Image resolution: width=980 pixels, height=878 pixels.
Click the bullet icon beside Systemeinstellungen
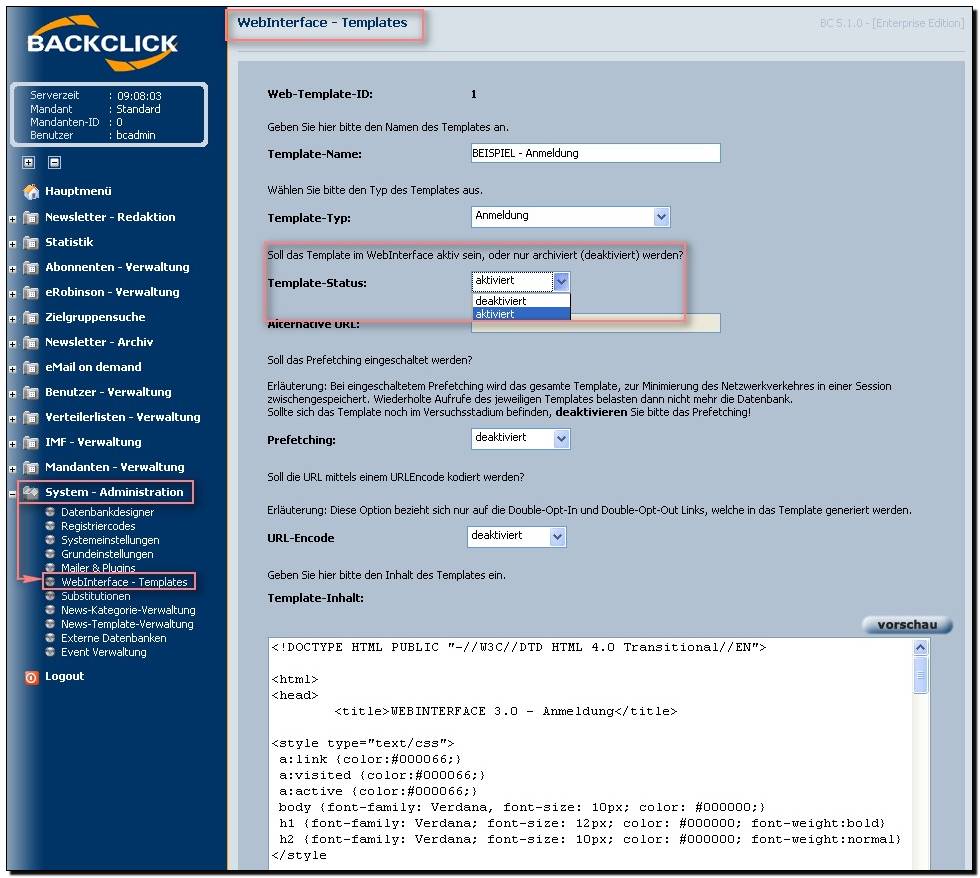click(50, 539)
